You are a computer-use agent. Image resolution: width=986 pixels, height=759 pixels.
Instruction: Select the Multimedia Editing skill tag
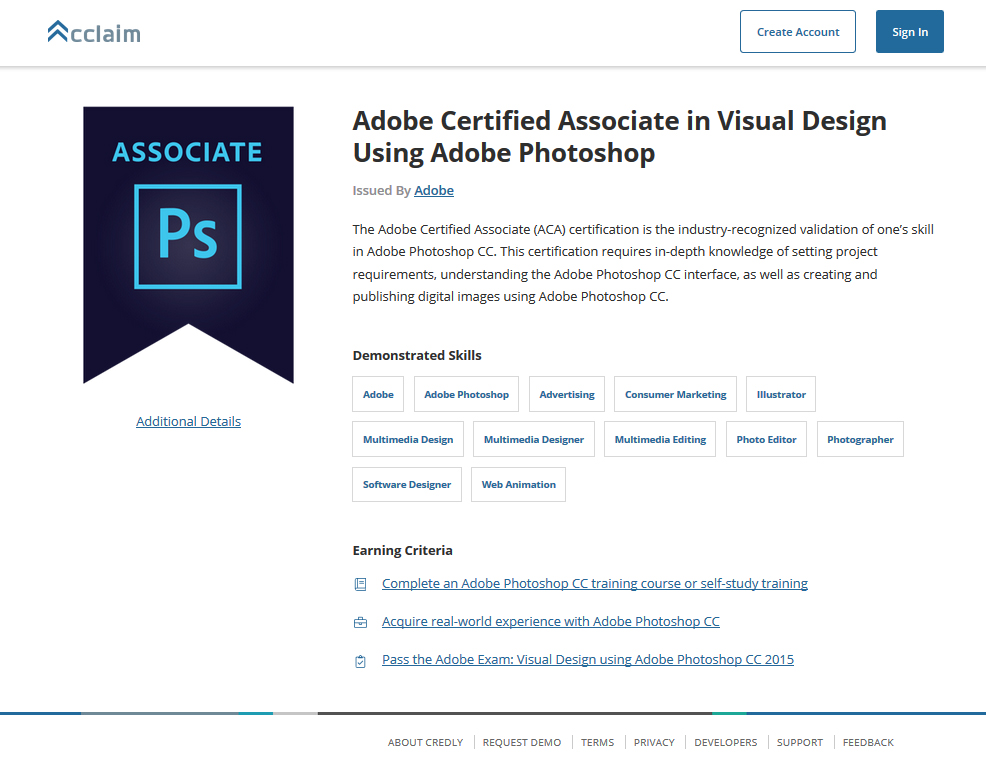click(660, 439)
